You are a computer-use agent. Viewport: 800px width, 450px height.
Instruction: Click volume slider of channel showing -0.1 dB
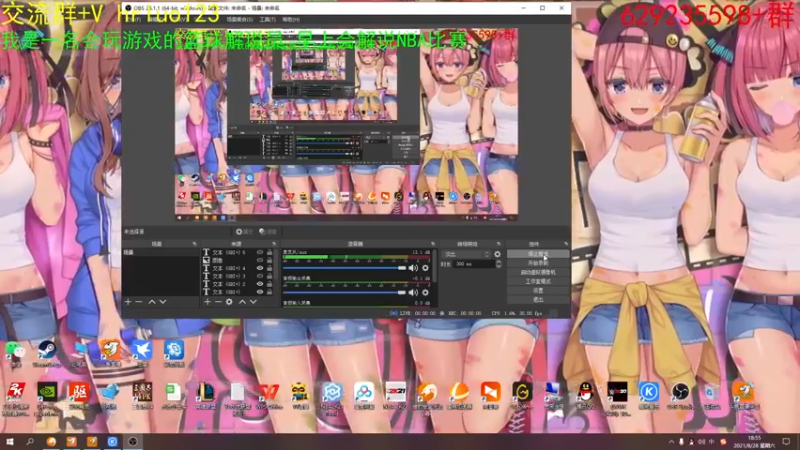(x=344, y=292)
